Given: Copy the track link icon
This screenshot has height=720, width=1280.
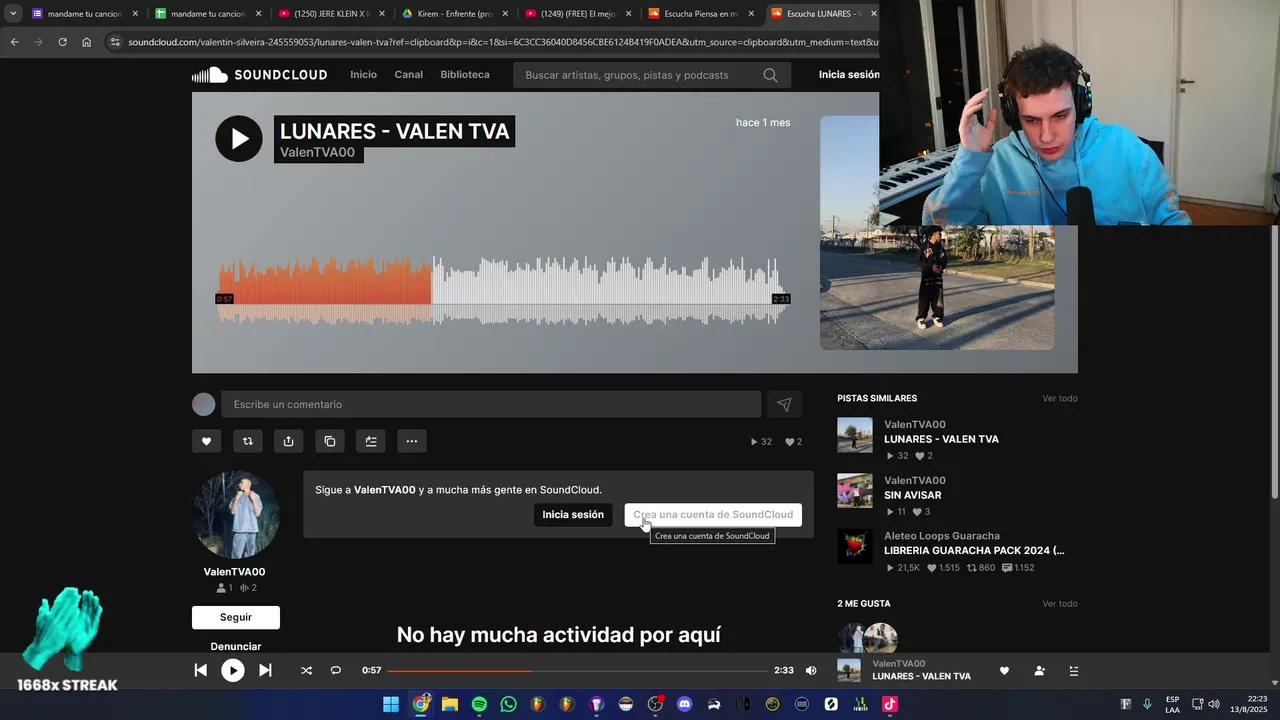Looking at the screenshot, I should (329, 441).
